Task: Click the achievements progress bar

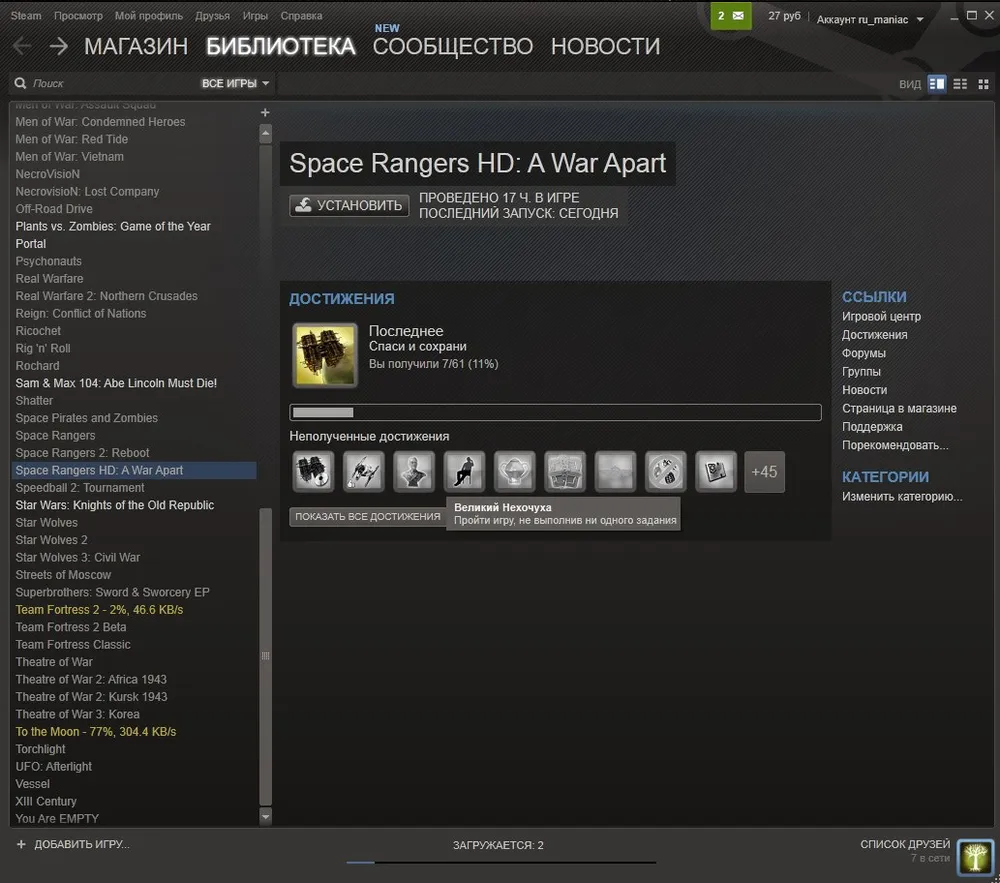Action: 555,412
